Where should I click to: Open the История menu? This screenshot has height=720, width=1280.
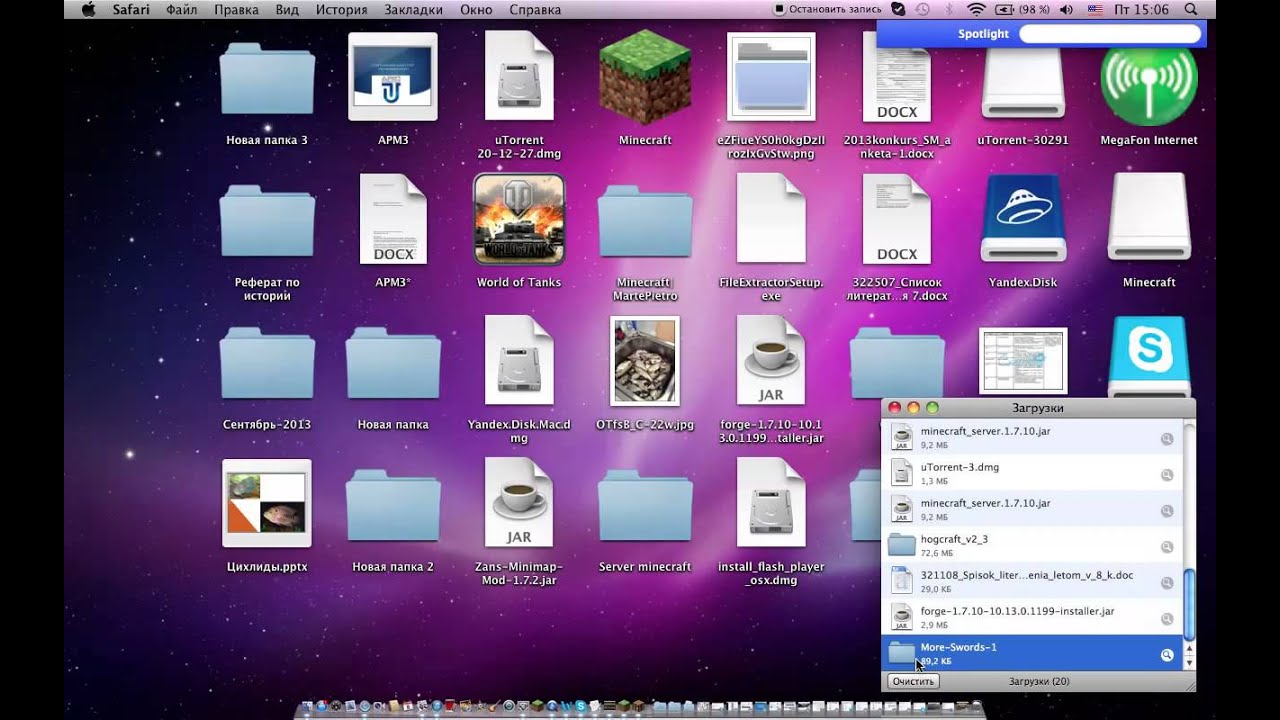coord(341,9)
